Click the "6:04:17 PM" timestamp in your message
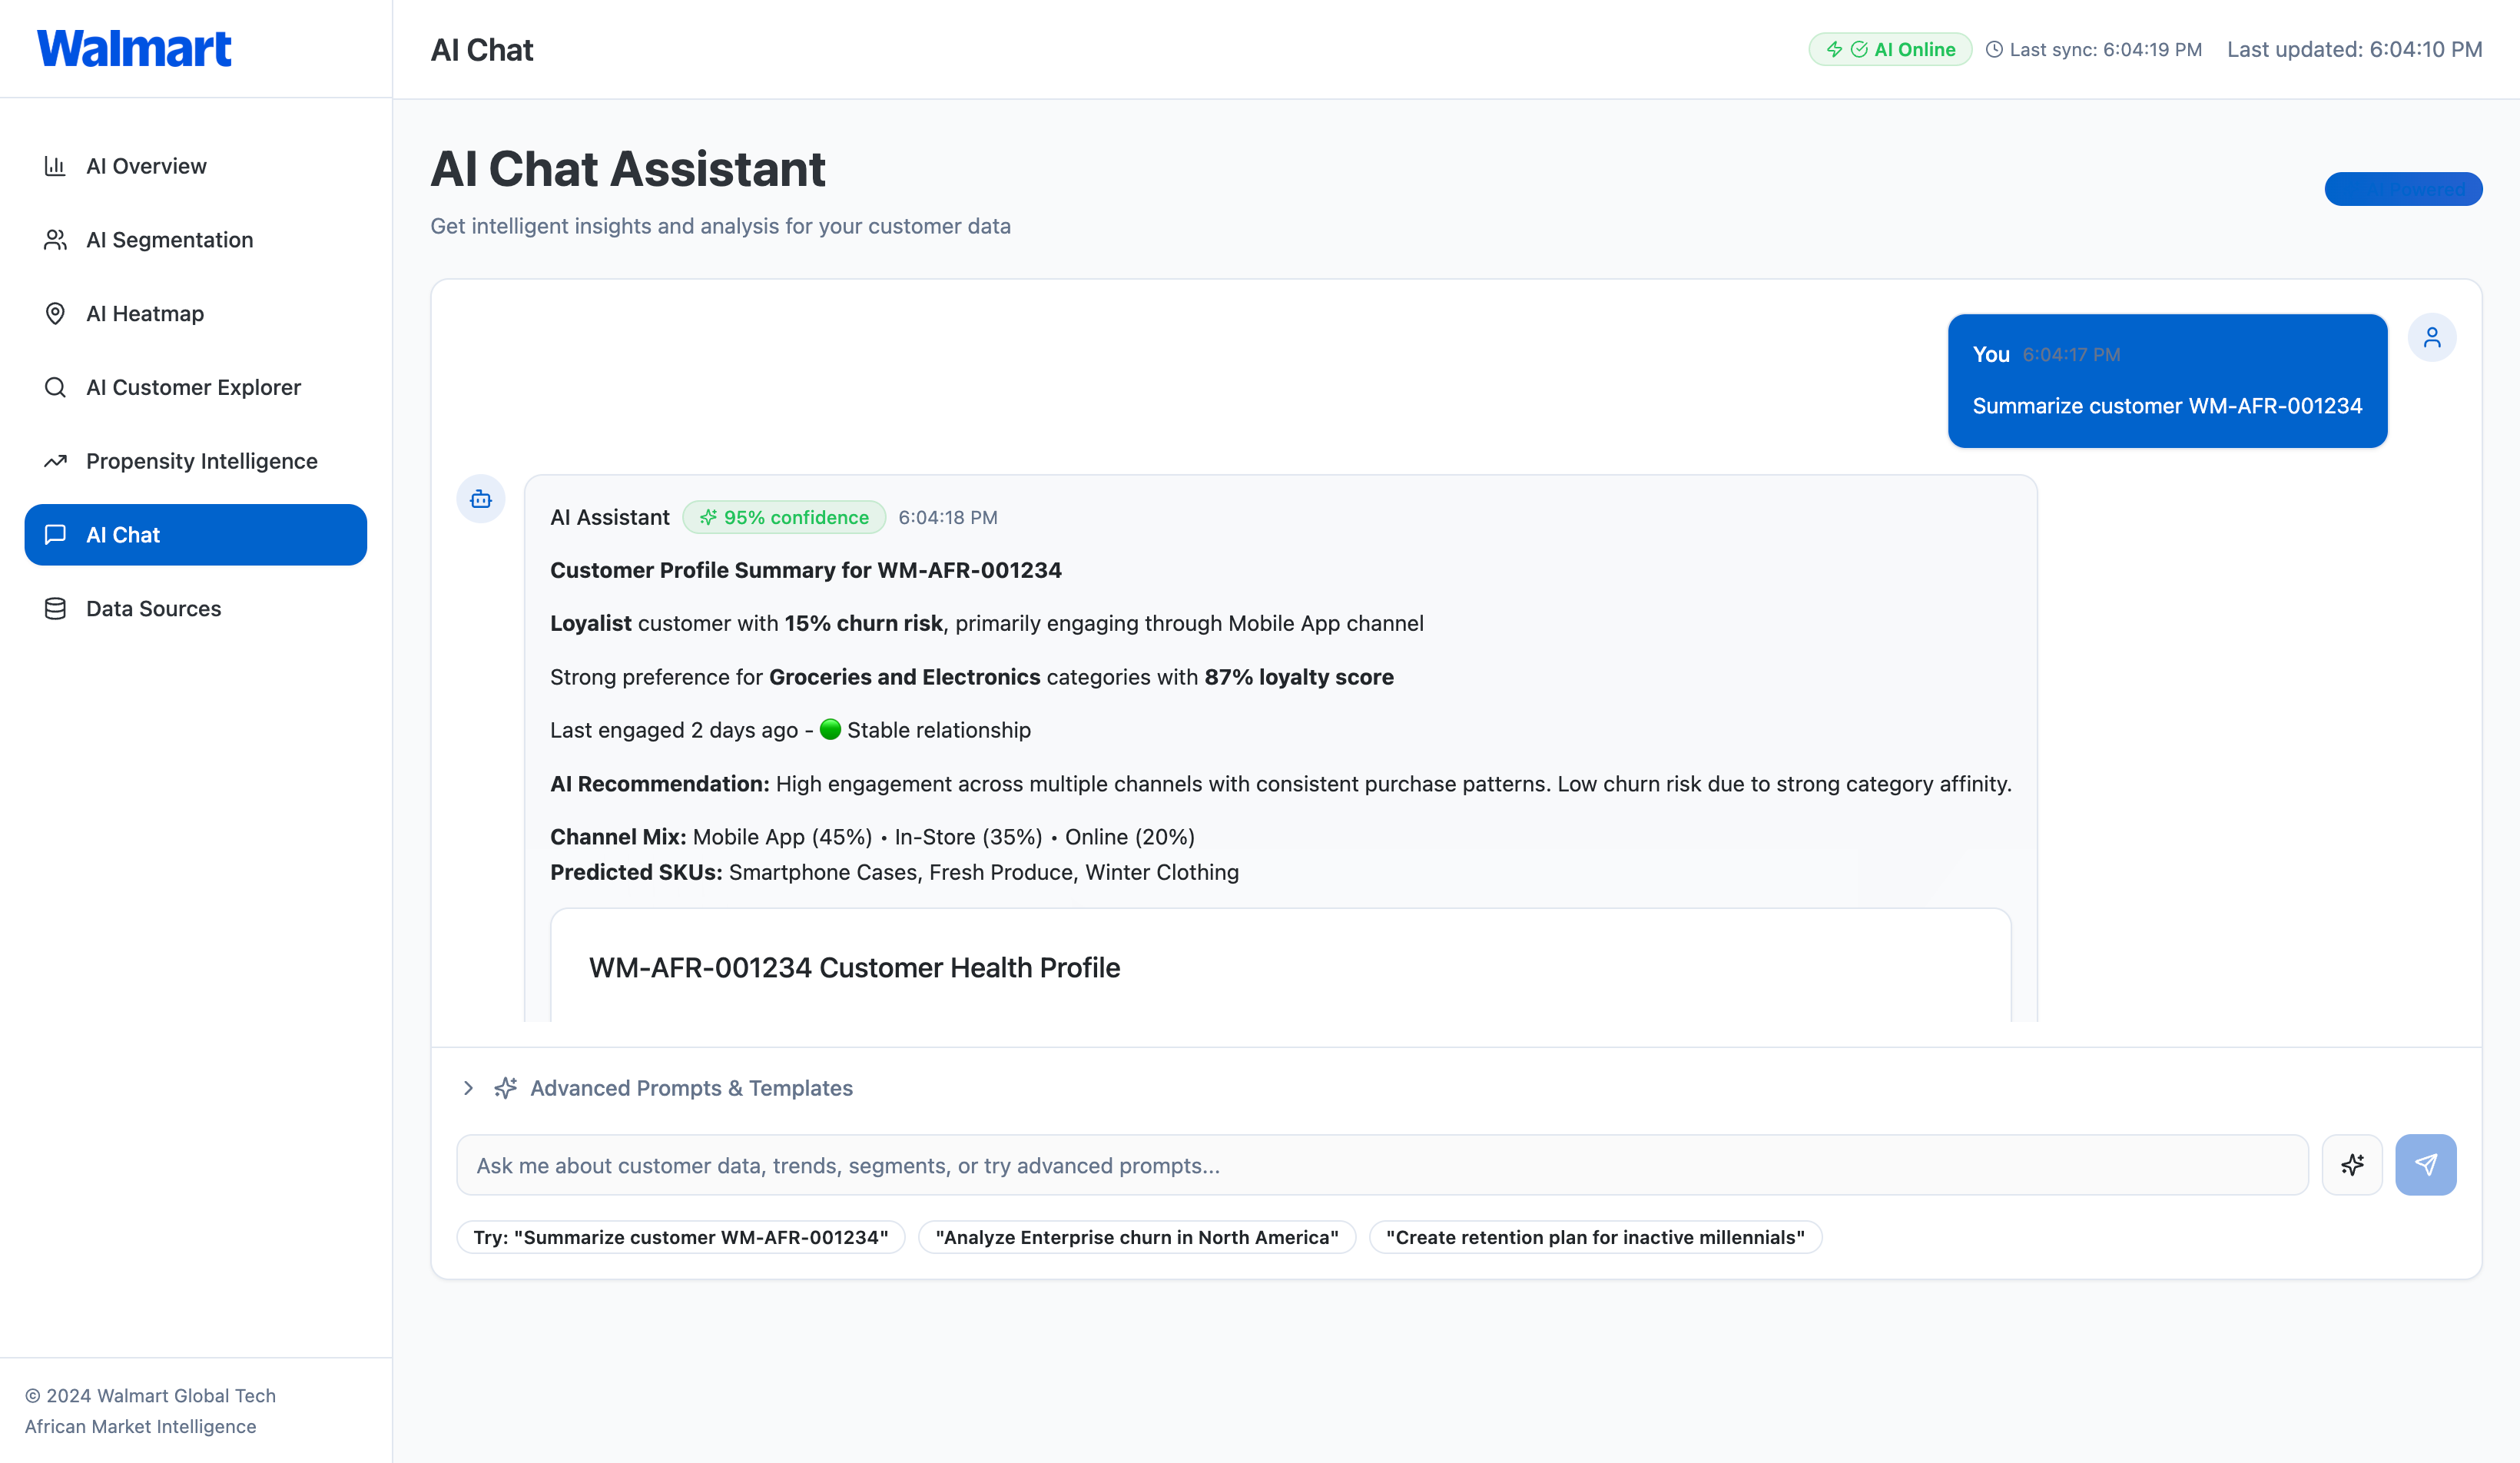Viewport: 2520px width, 1463px height. tap(2071, 355)
